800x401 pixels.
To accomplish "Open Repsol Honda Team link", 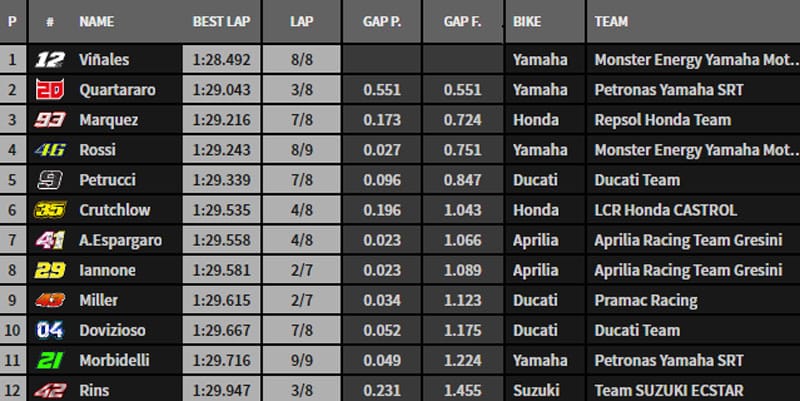I will tap(662, 120).
